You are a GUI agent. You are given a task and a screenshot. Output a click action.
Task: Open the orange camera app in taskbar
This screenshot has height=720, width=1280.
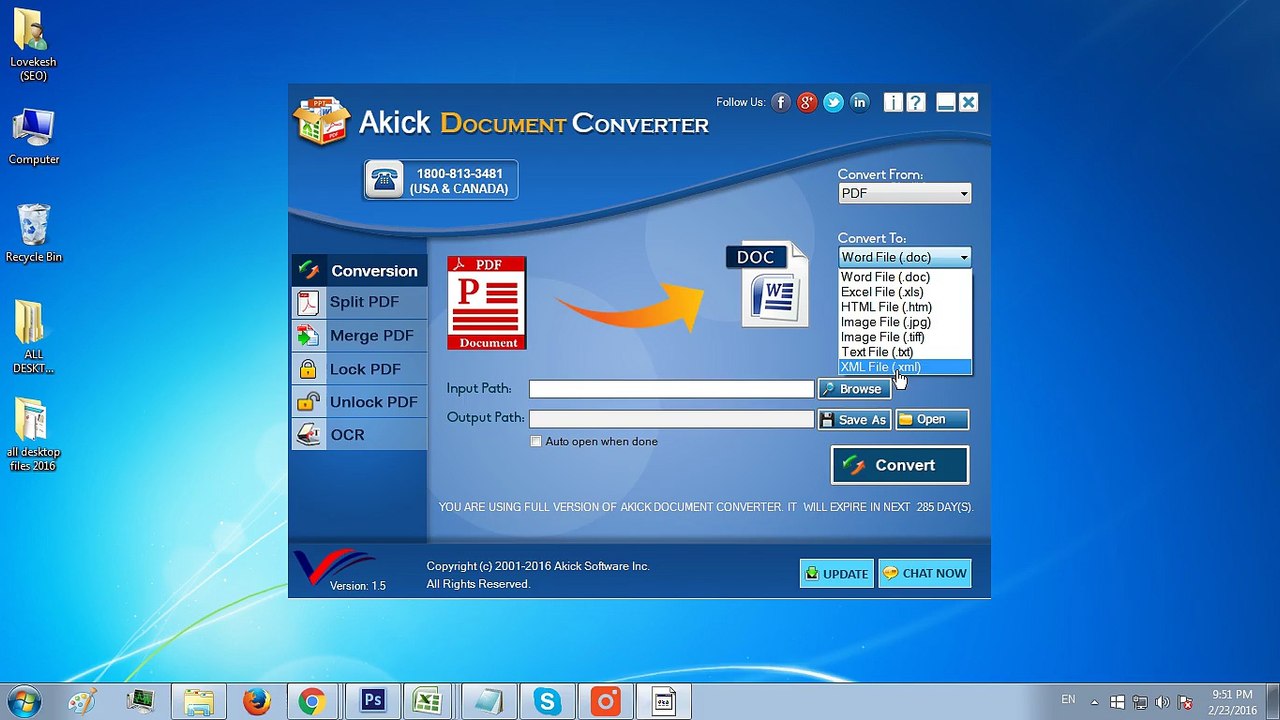point(605,701)
